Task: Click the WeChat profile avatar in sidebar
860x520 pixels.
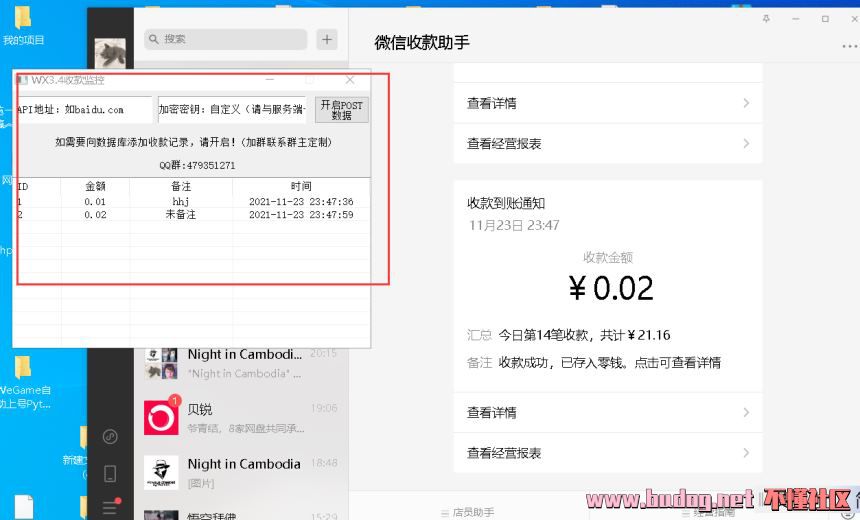Action: coord(110,53)
